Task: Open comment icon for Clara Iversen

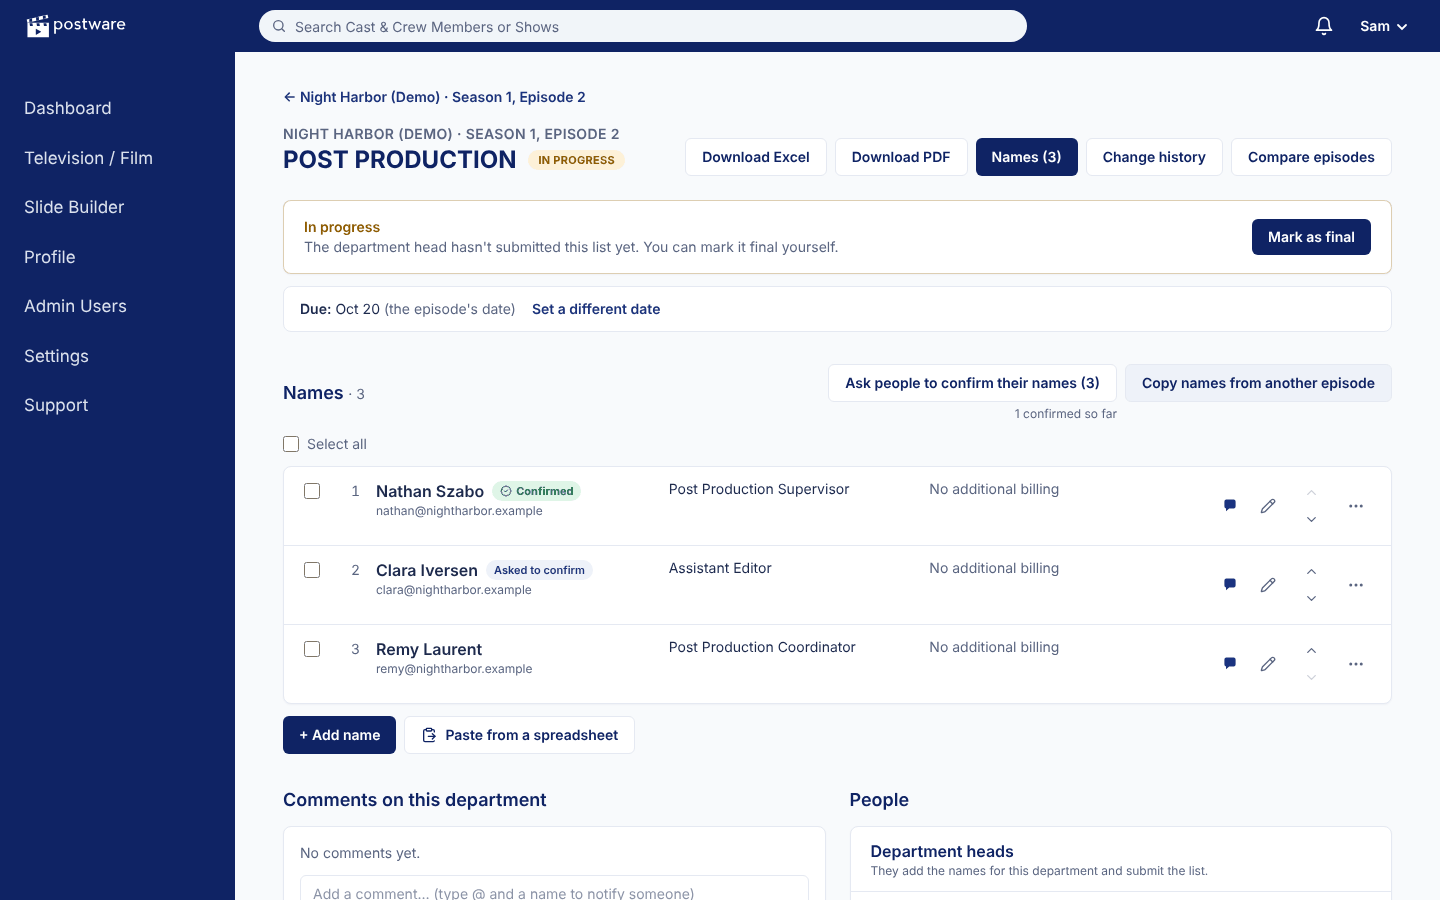Action: point(1230,585)
